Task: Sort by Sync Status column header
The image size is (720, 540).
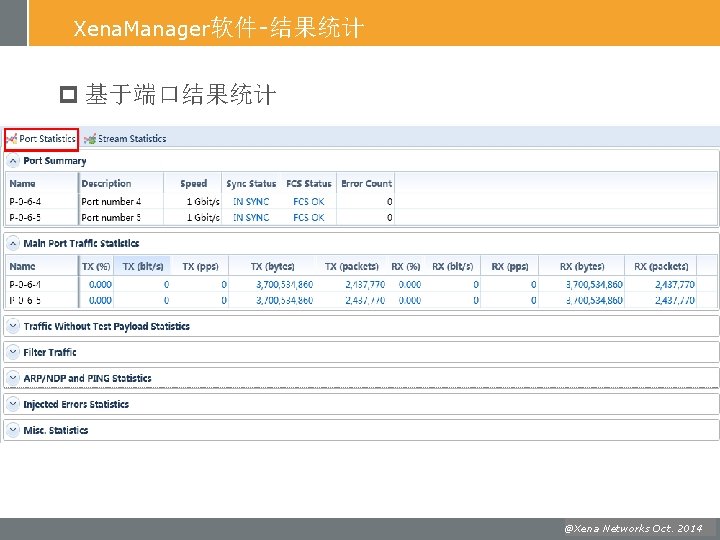Action: (251, 183)
